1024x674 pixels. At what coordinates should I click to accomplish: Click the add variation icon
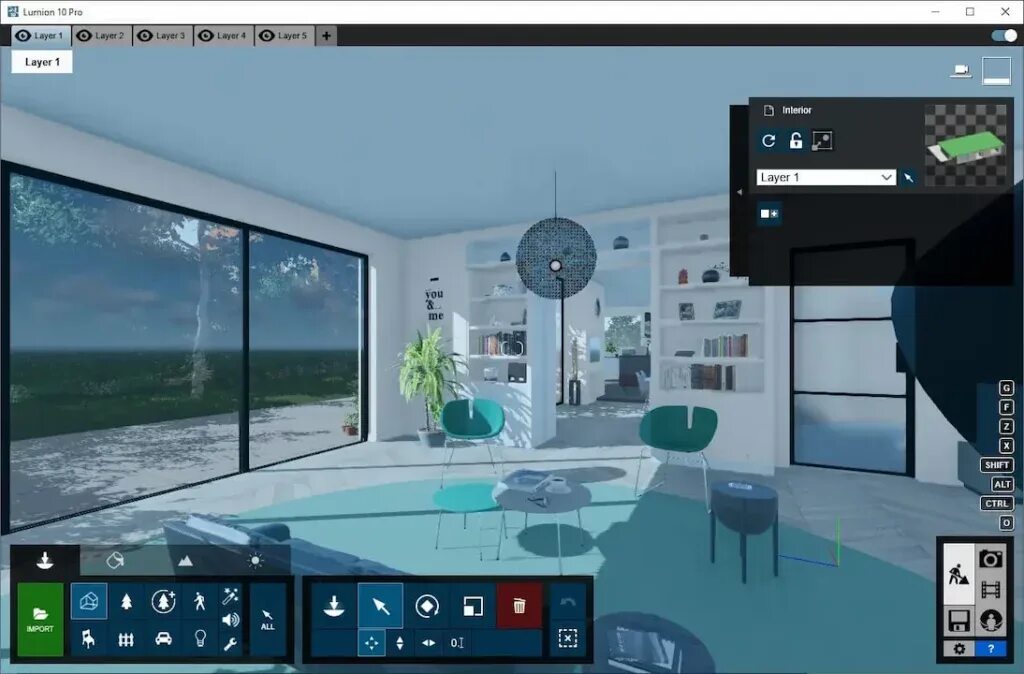click(x=769, y=214)
